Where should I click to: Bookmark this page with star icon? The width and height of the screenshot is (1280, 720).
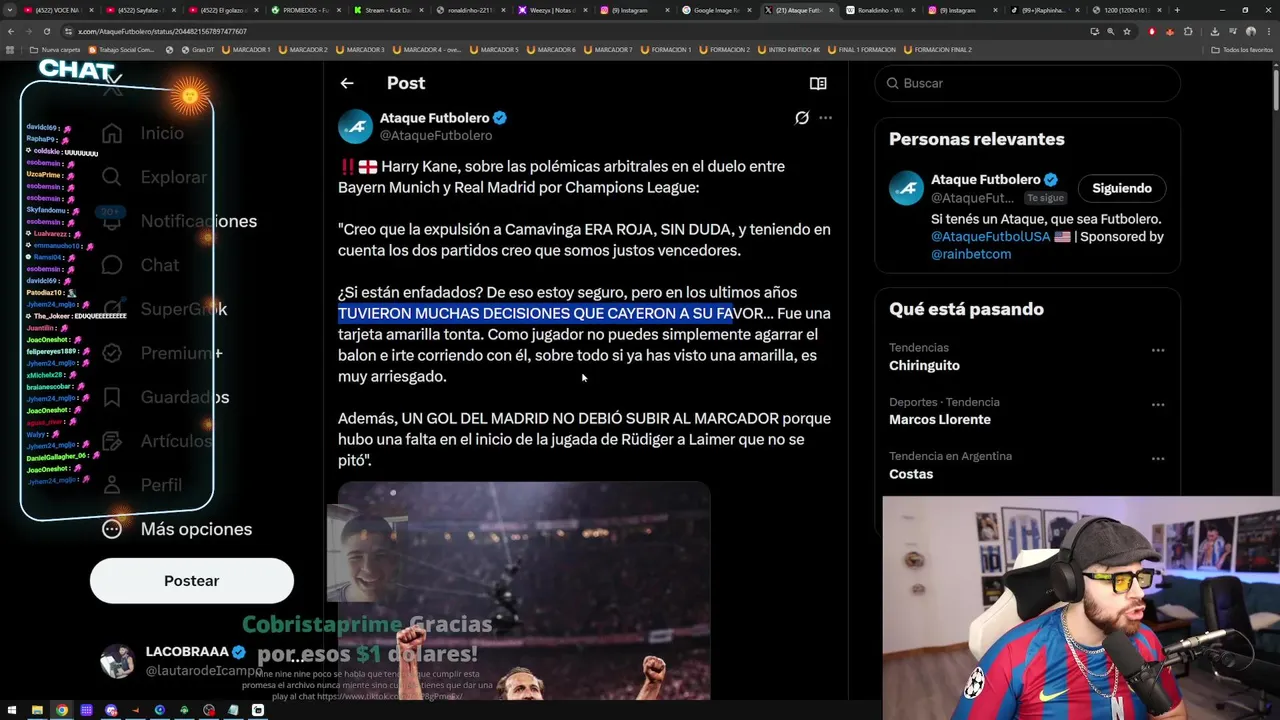pyautogui.click(x=1126, y=31)
